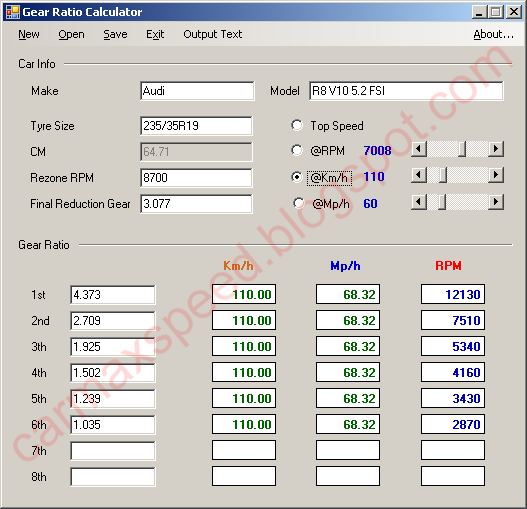Click the 6th gear ratio field 1.035
This screenshot has height=509, width=527.
(113, 425)
